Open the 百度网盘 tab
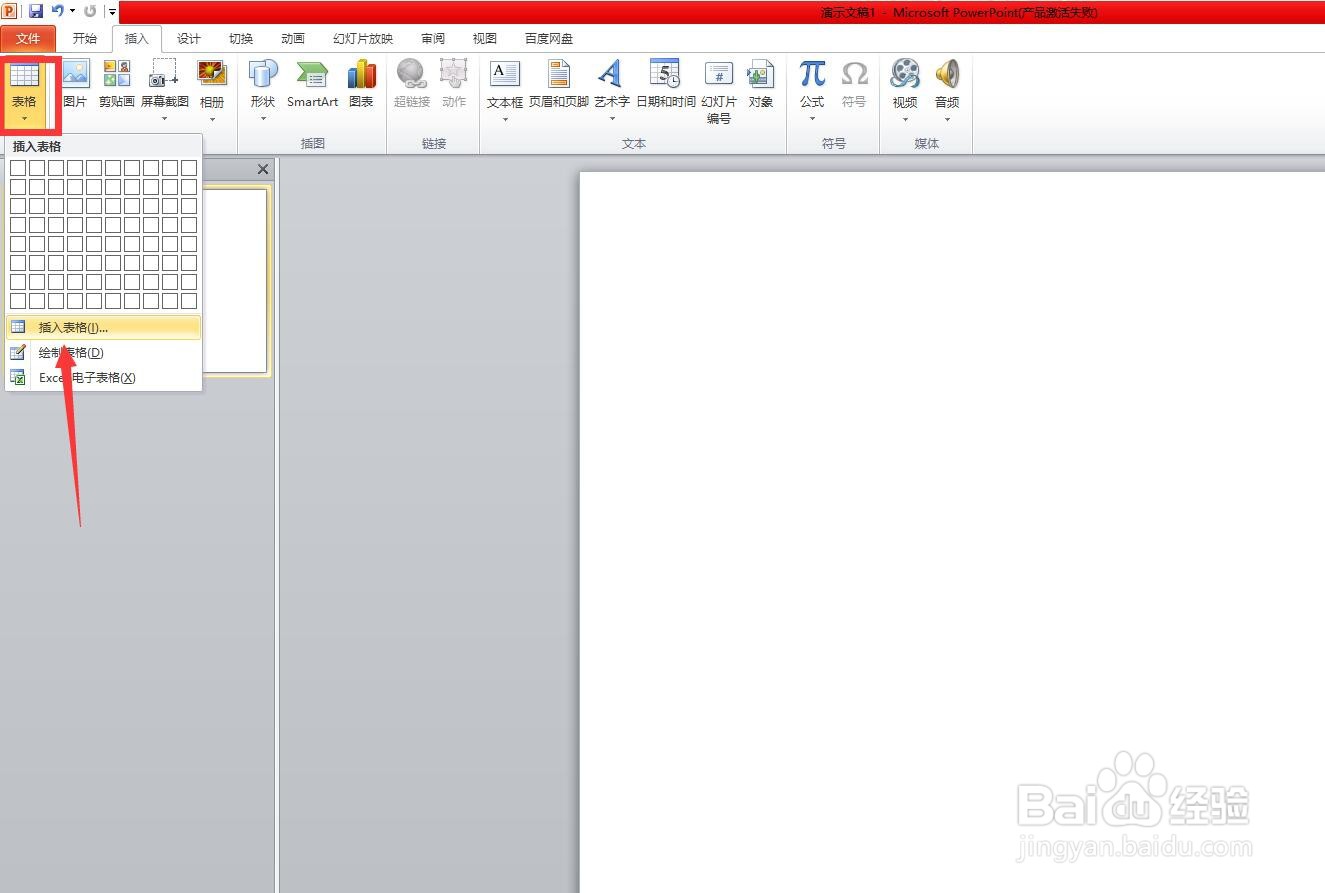Viewport: 1325px width, 893px height. [549, 39]
